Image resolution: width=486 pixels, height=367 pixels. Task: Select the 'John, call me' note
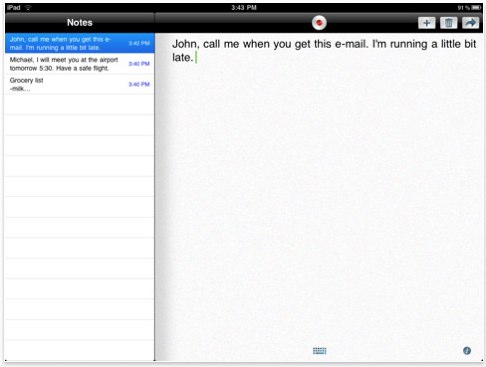(80, 43)
